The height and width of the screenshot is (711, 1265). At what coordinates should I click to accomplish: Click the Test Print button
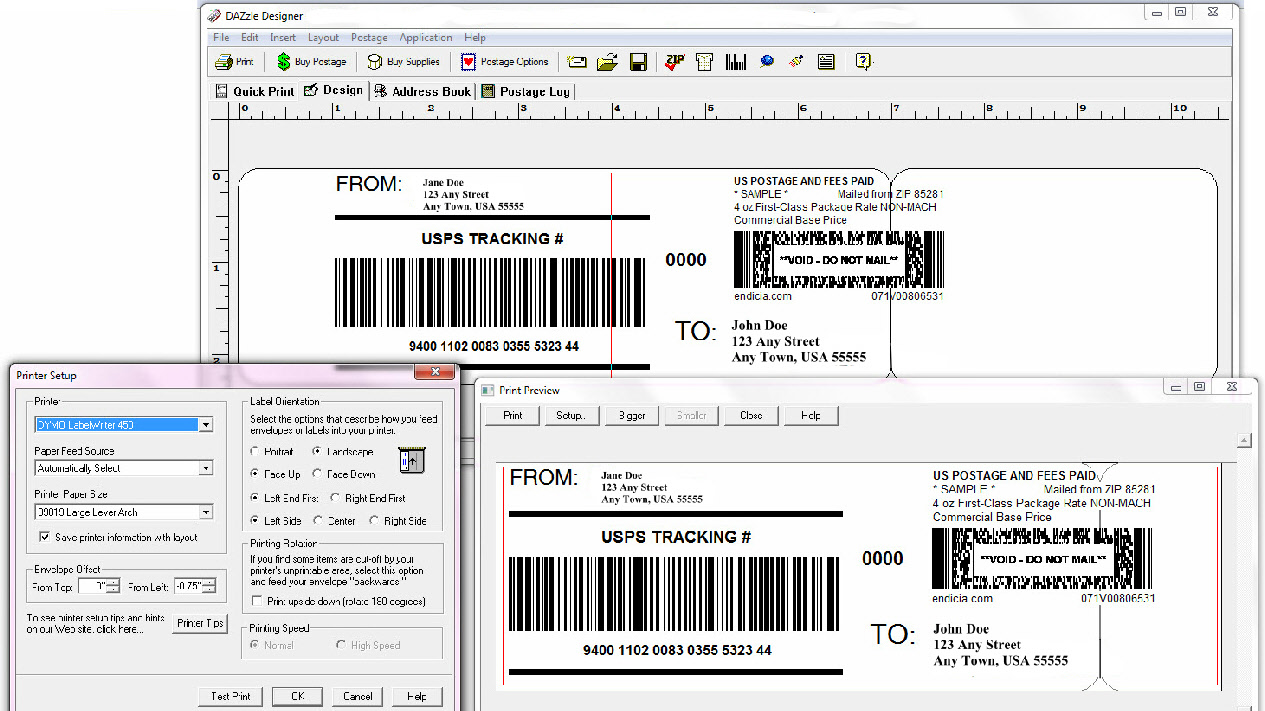coord(231,696)
